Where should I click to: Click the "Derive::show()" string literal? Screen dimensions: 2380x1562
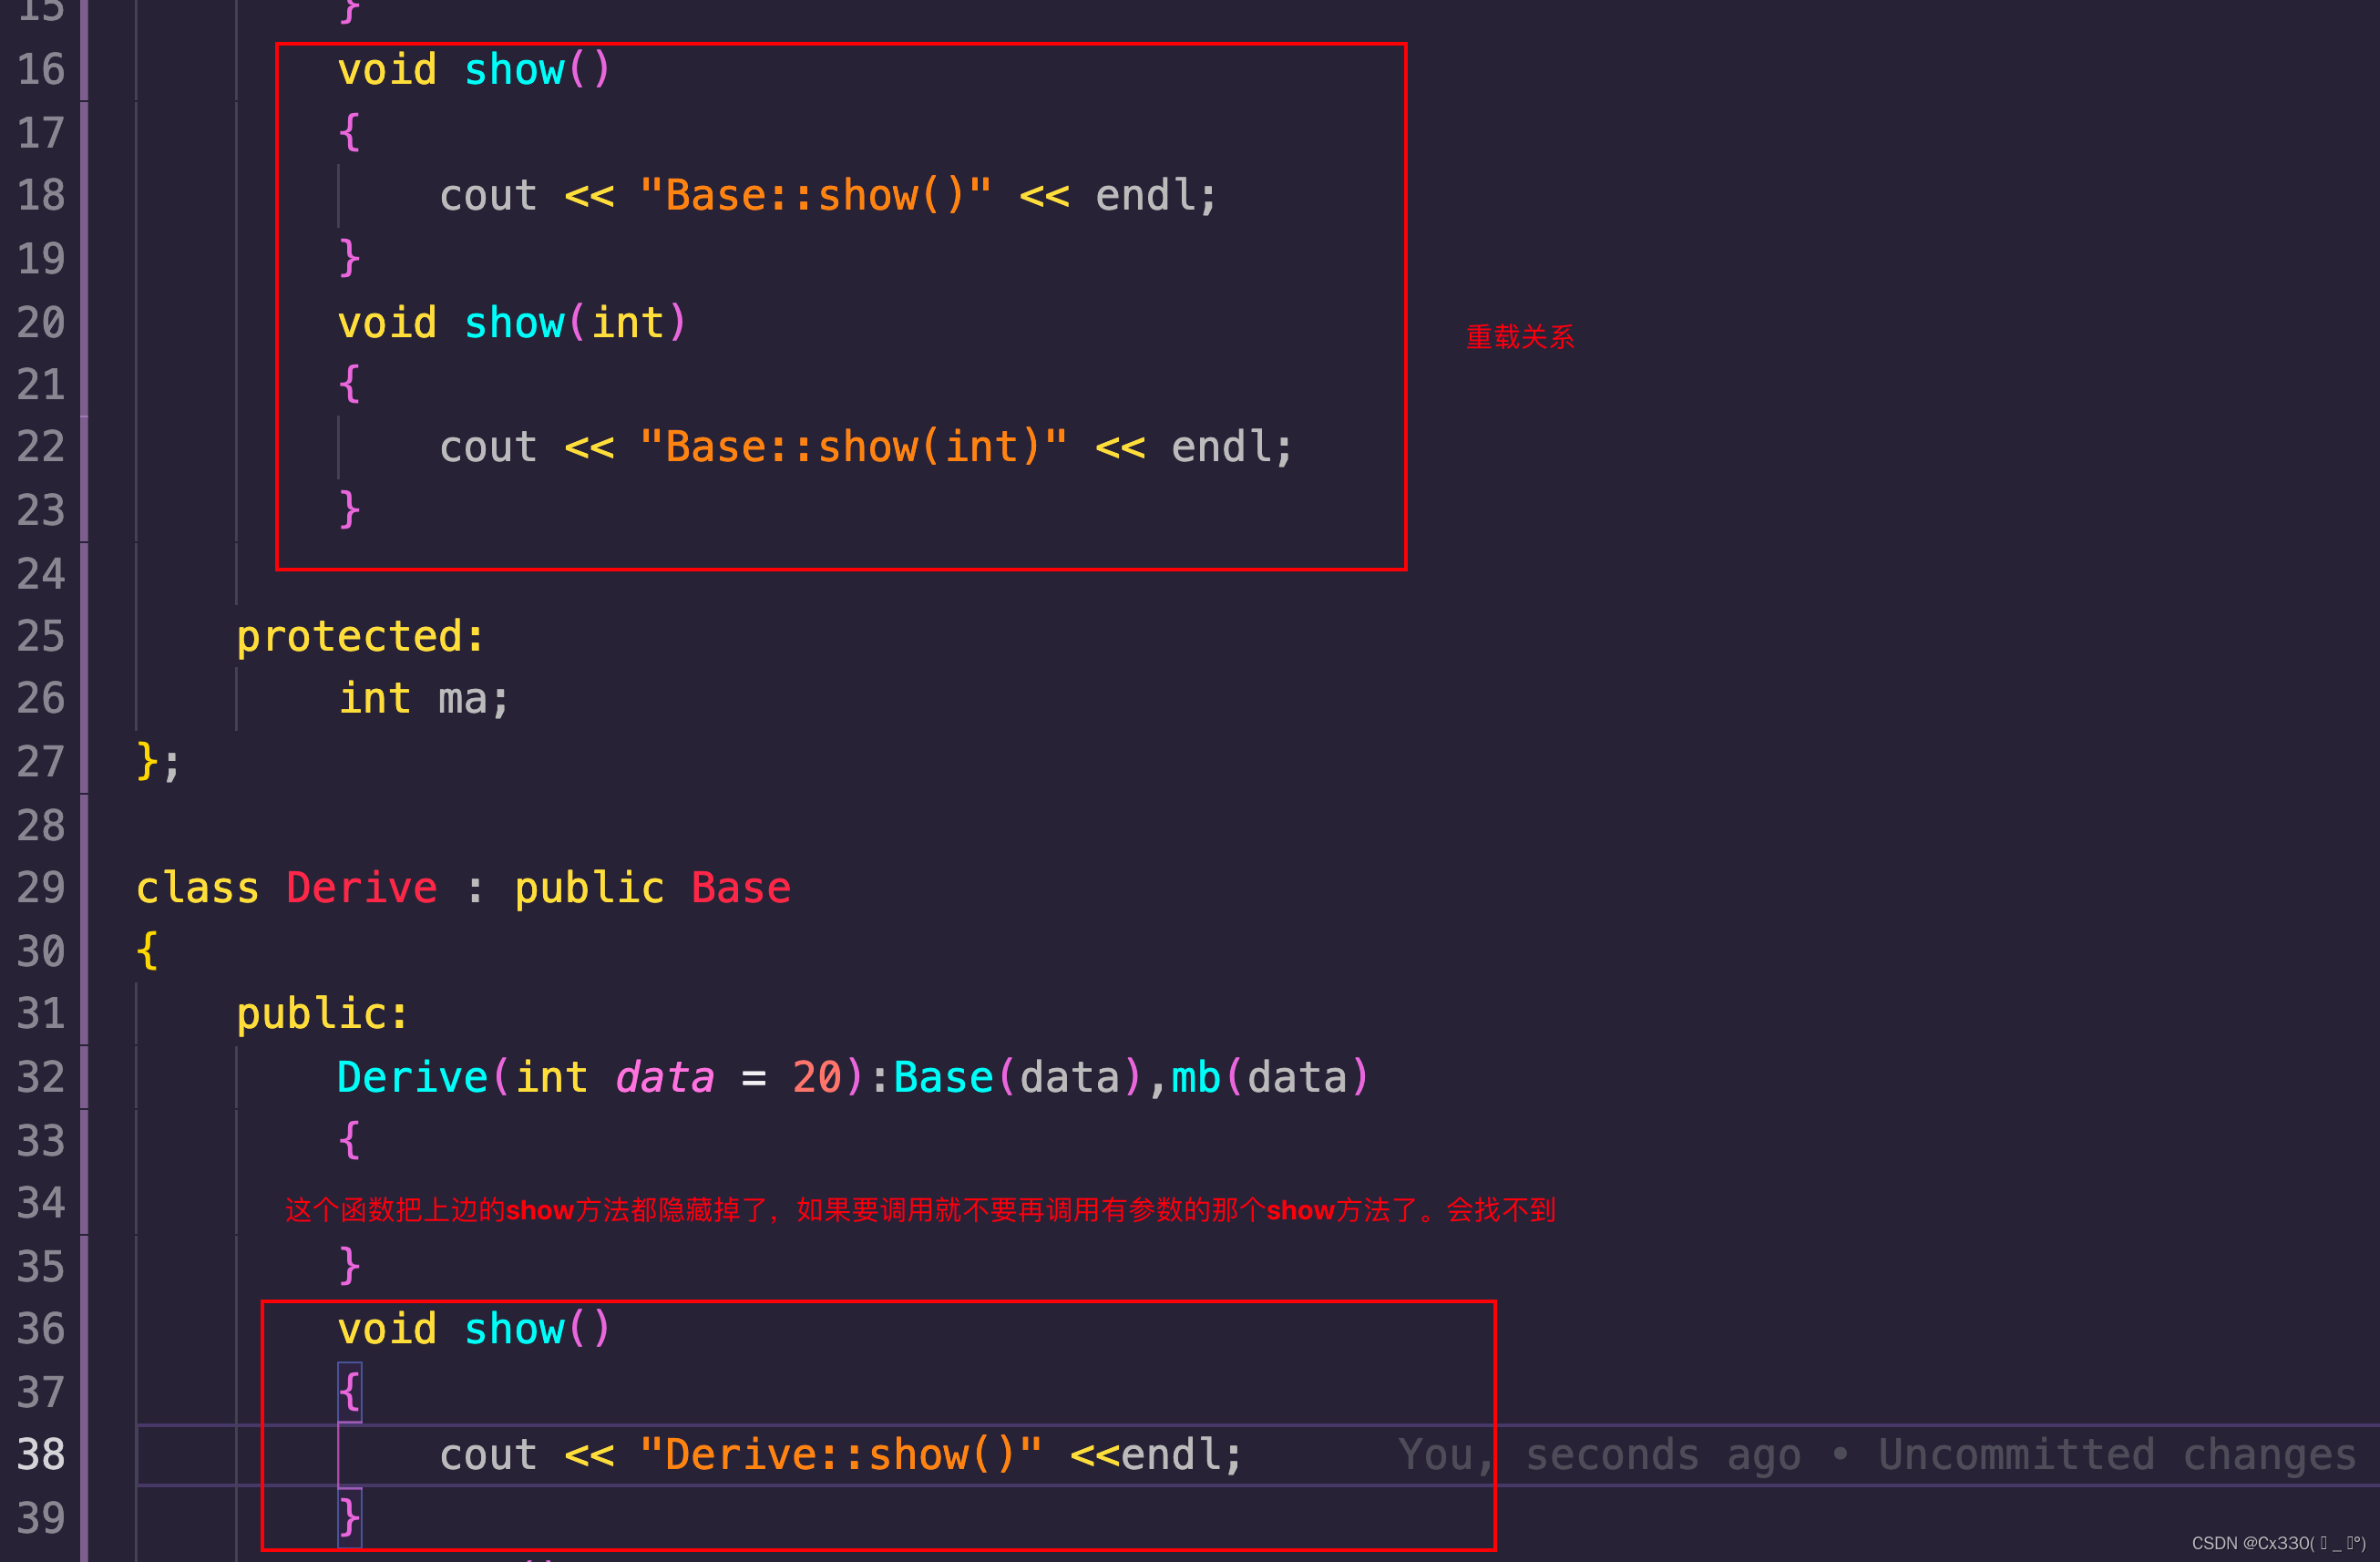tap(840, 1455)
